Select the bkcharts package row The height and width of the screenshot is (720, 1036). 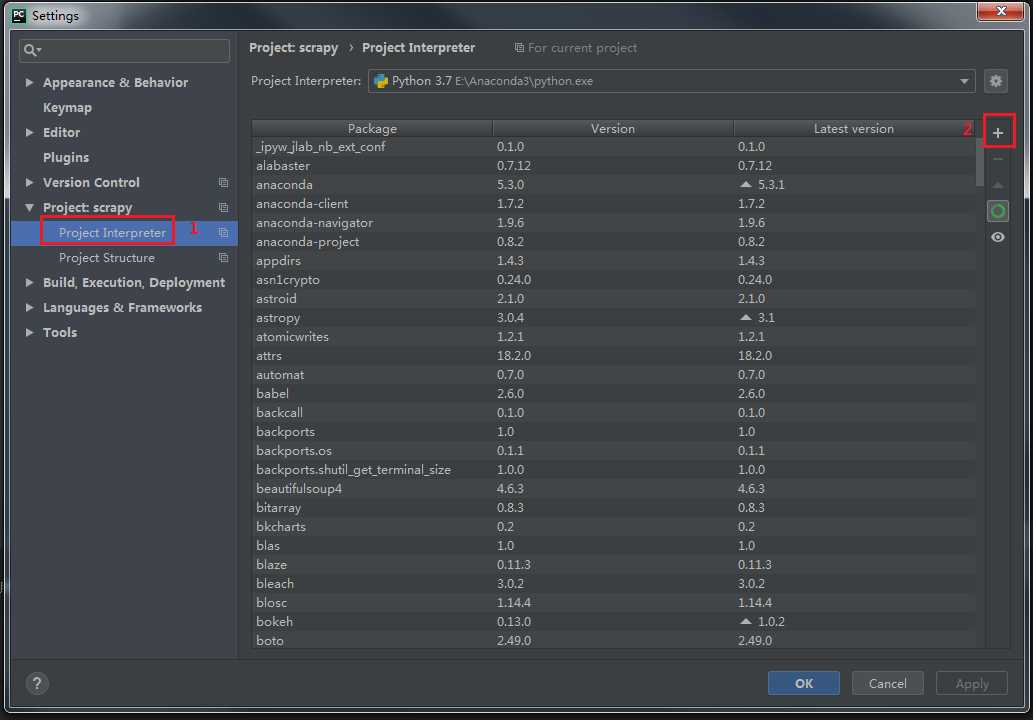coord(613,527)
